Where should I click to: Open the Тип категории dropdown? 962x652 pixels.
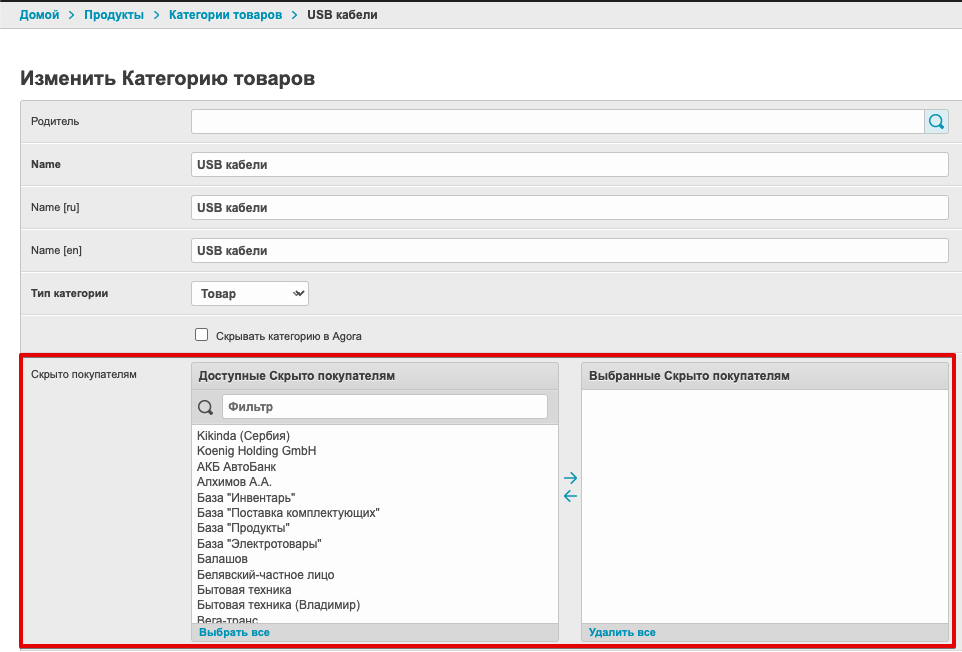(x=250, y=293)
